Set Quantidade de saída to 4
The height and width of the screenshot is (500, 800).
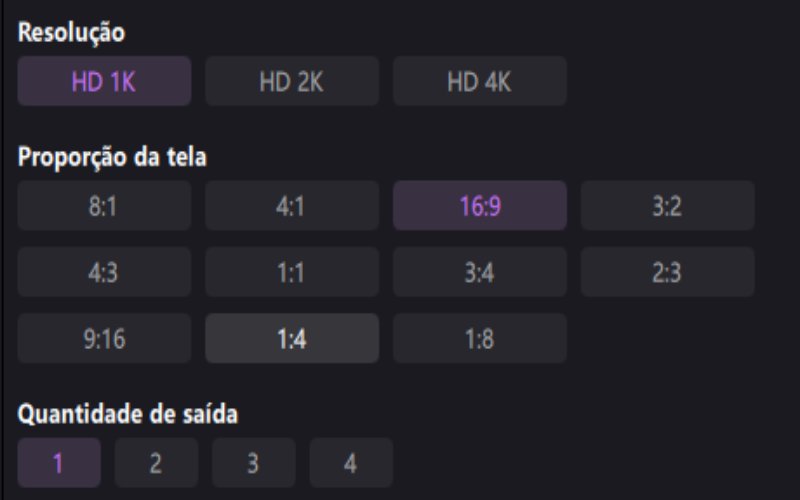pos(350,463)
